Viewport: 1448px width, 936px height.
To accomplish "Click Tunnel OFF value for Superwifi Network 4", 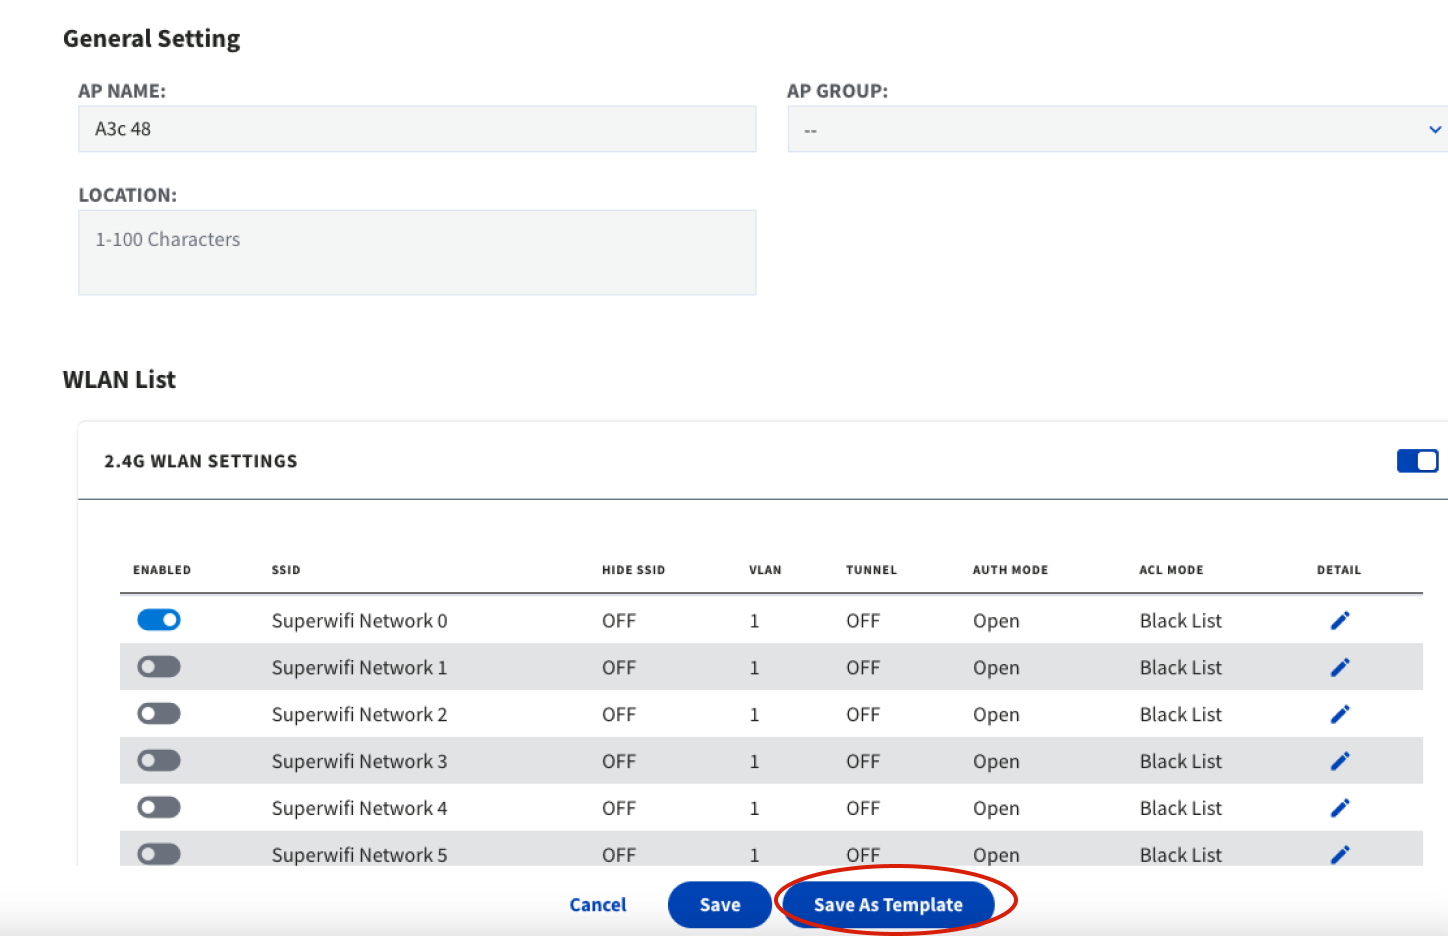I will coord(863,808).
